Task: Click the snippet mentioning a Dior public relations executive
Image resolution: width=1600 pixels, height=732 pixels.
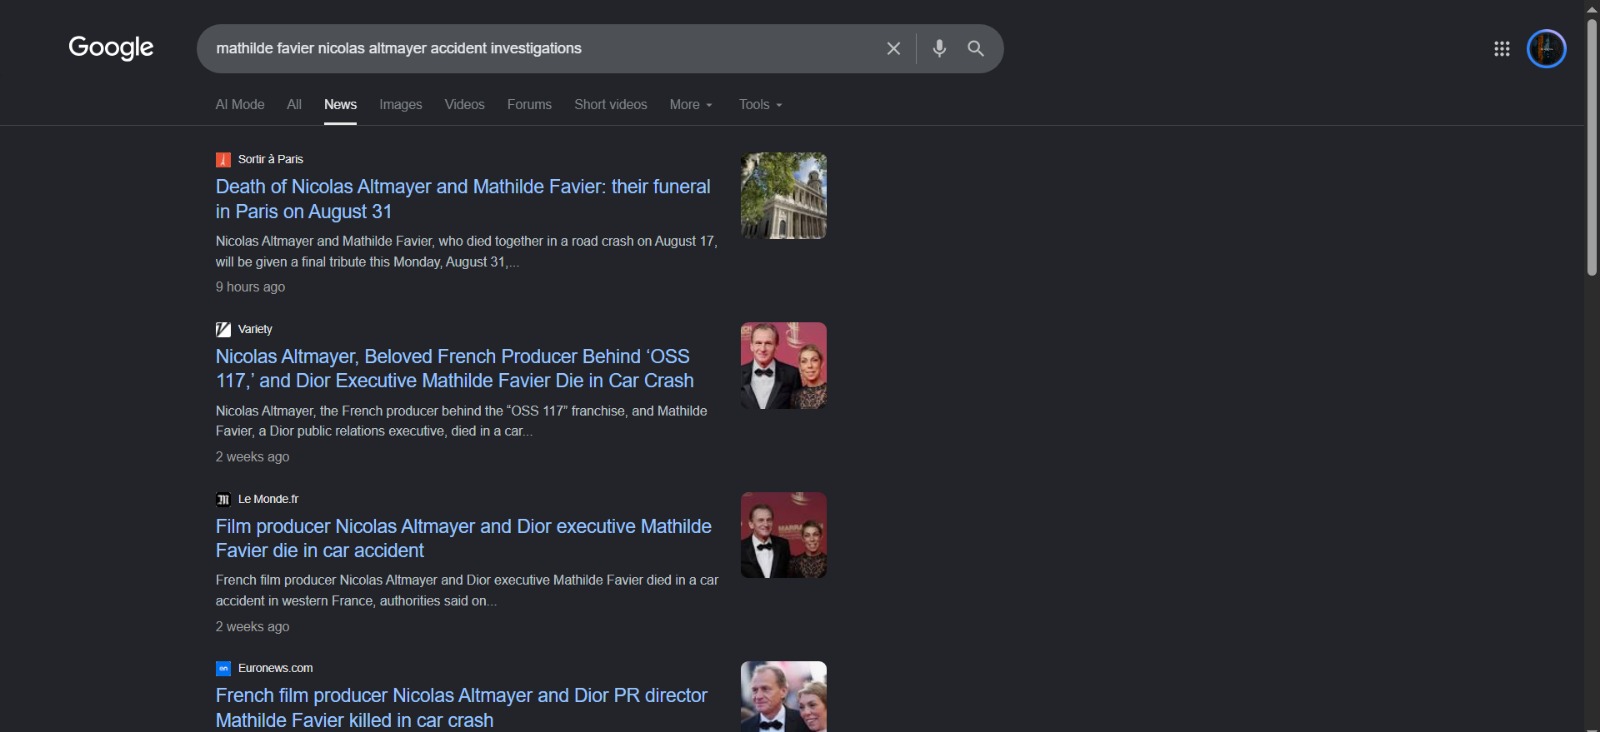Action: pyautogui.click(x=461, y=421)
